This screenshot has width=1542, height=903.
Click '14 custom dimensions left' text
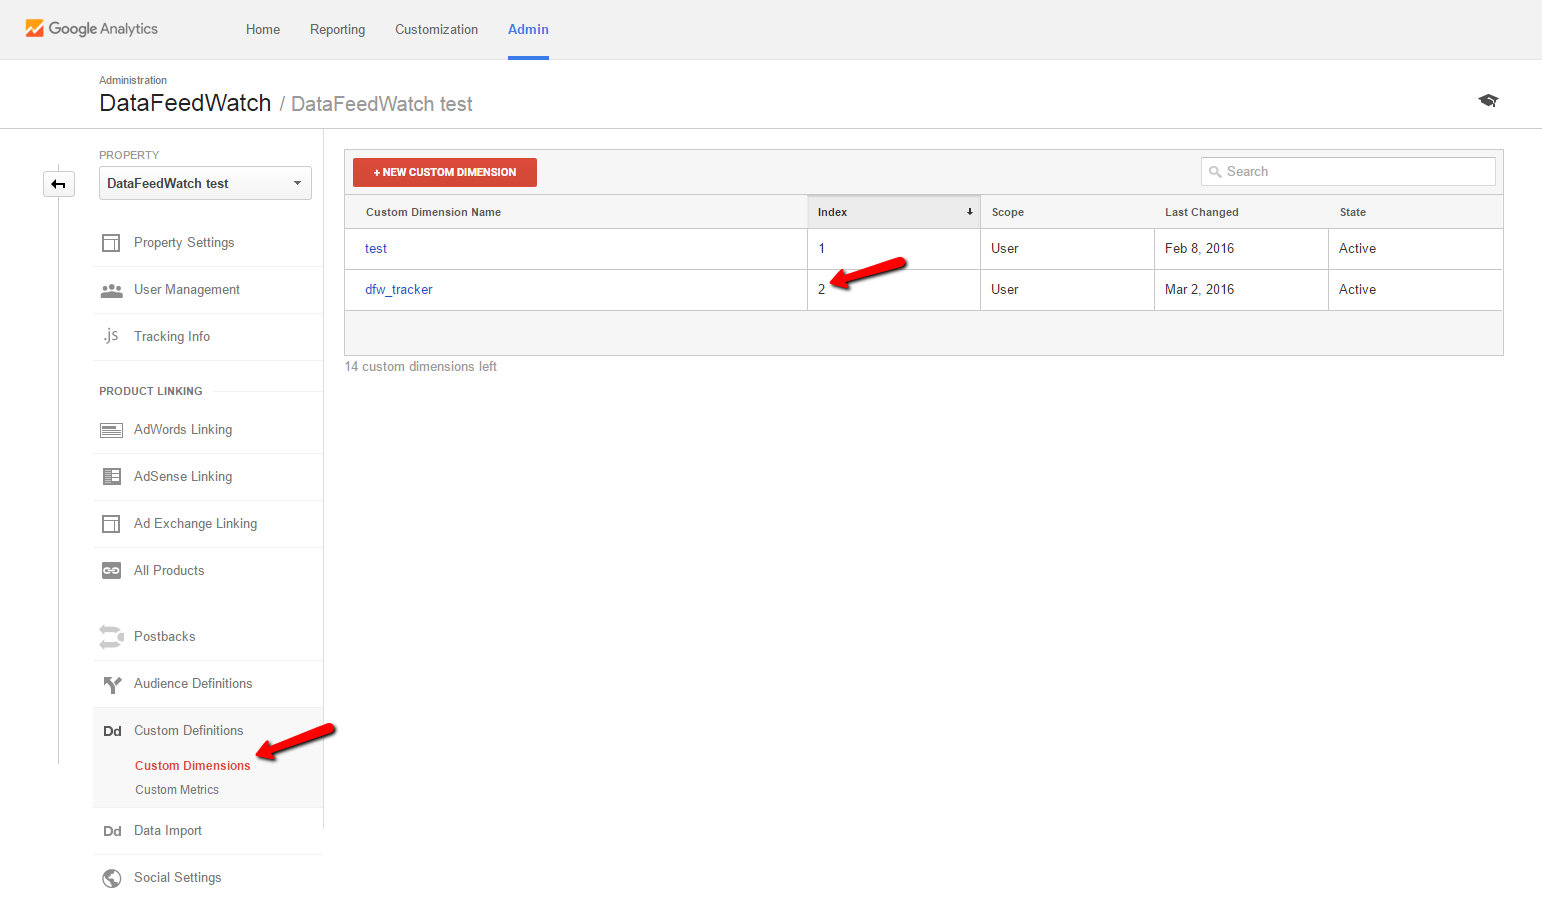pos(421,367)
